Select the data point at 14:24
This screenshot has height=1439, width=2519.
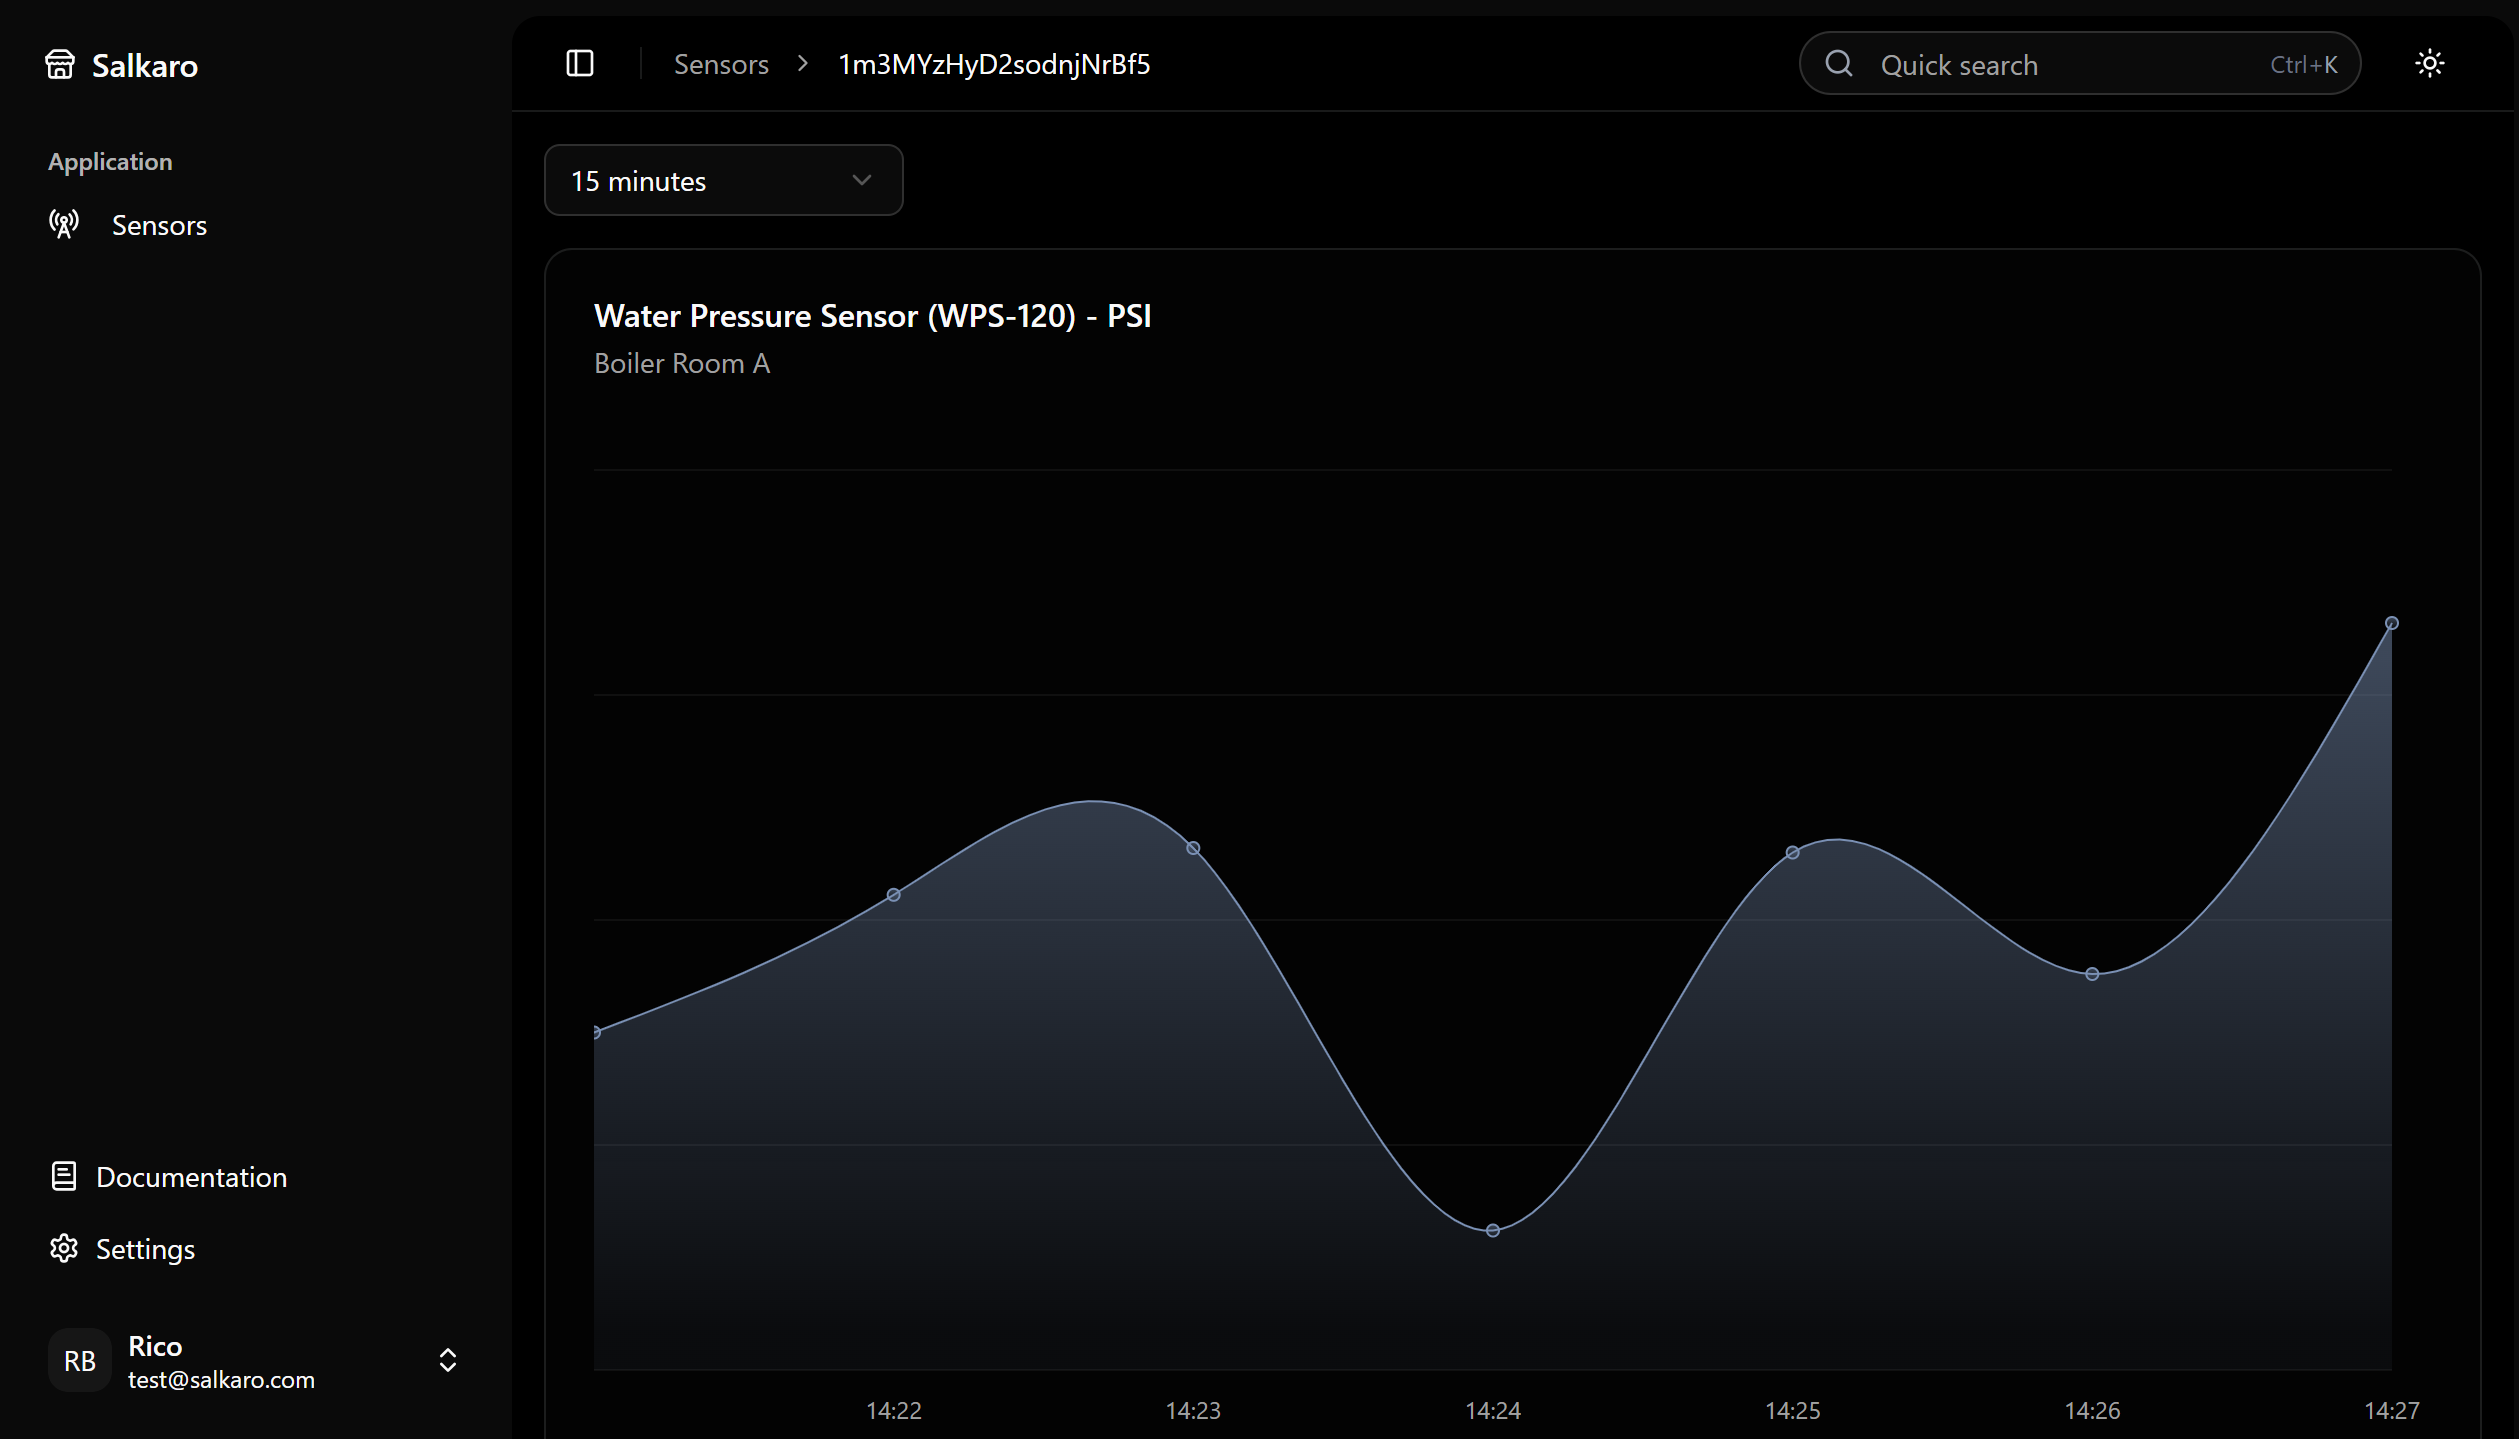coord(1491,1230)
